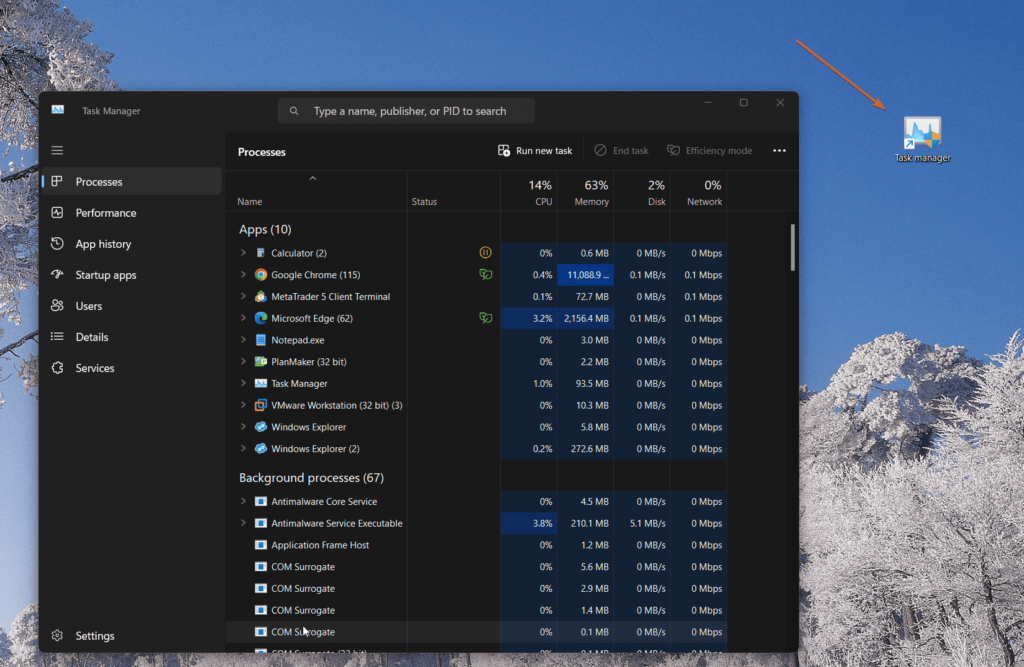
Task: Expand the Calculator (2) process group
Action: click(x=243, y=253)
